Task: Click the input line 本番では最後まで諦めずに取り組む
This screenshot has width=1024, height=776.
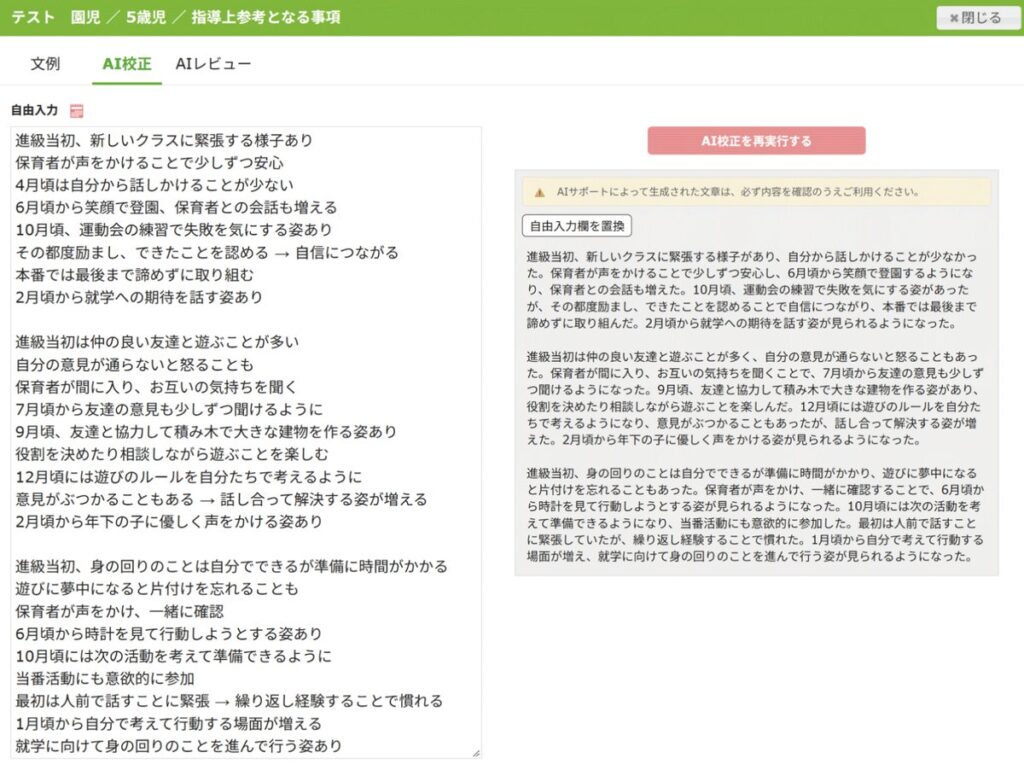Action: (135, 275)
